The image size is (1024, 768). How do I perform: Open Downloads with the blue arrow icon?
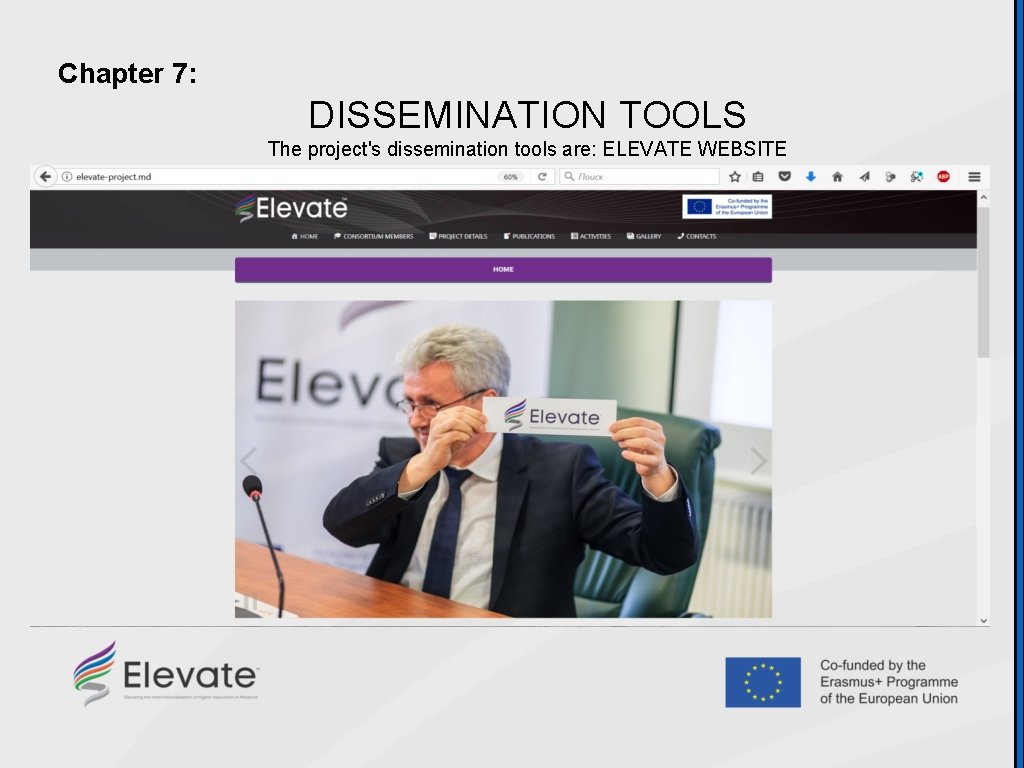[810, 176]
